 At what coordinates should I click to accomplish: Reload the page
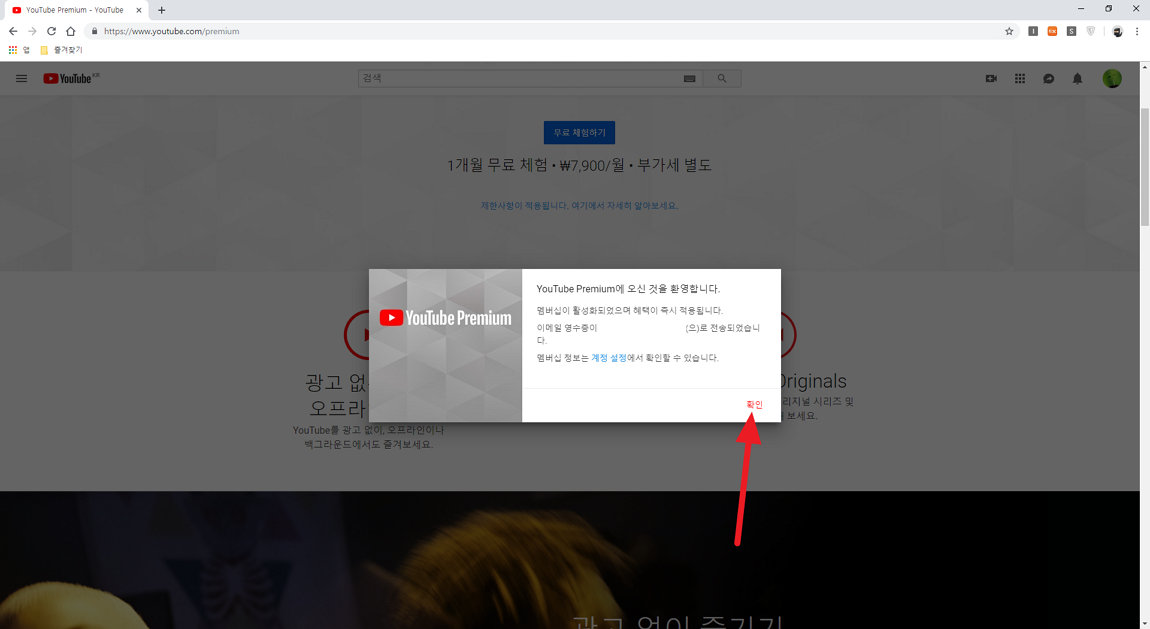(51, 31)
